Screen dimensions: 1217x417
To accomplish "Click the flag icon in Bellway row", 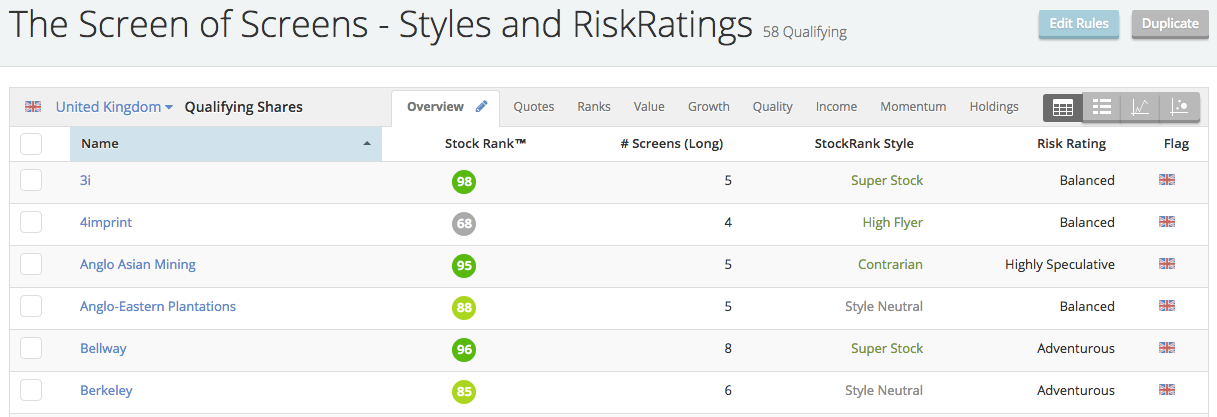I will 1166,348.
